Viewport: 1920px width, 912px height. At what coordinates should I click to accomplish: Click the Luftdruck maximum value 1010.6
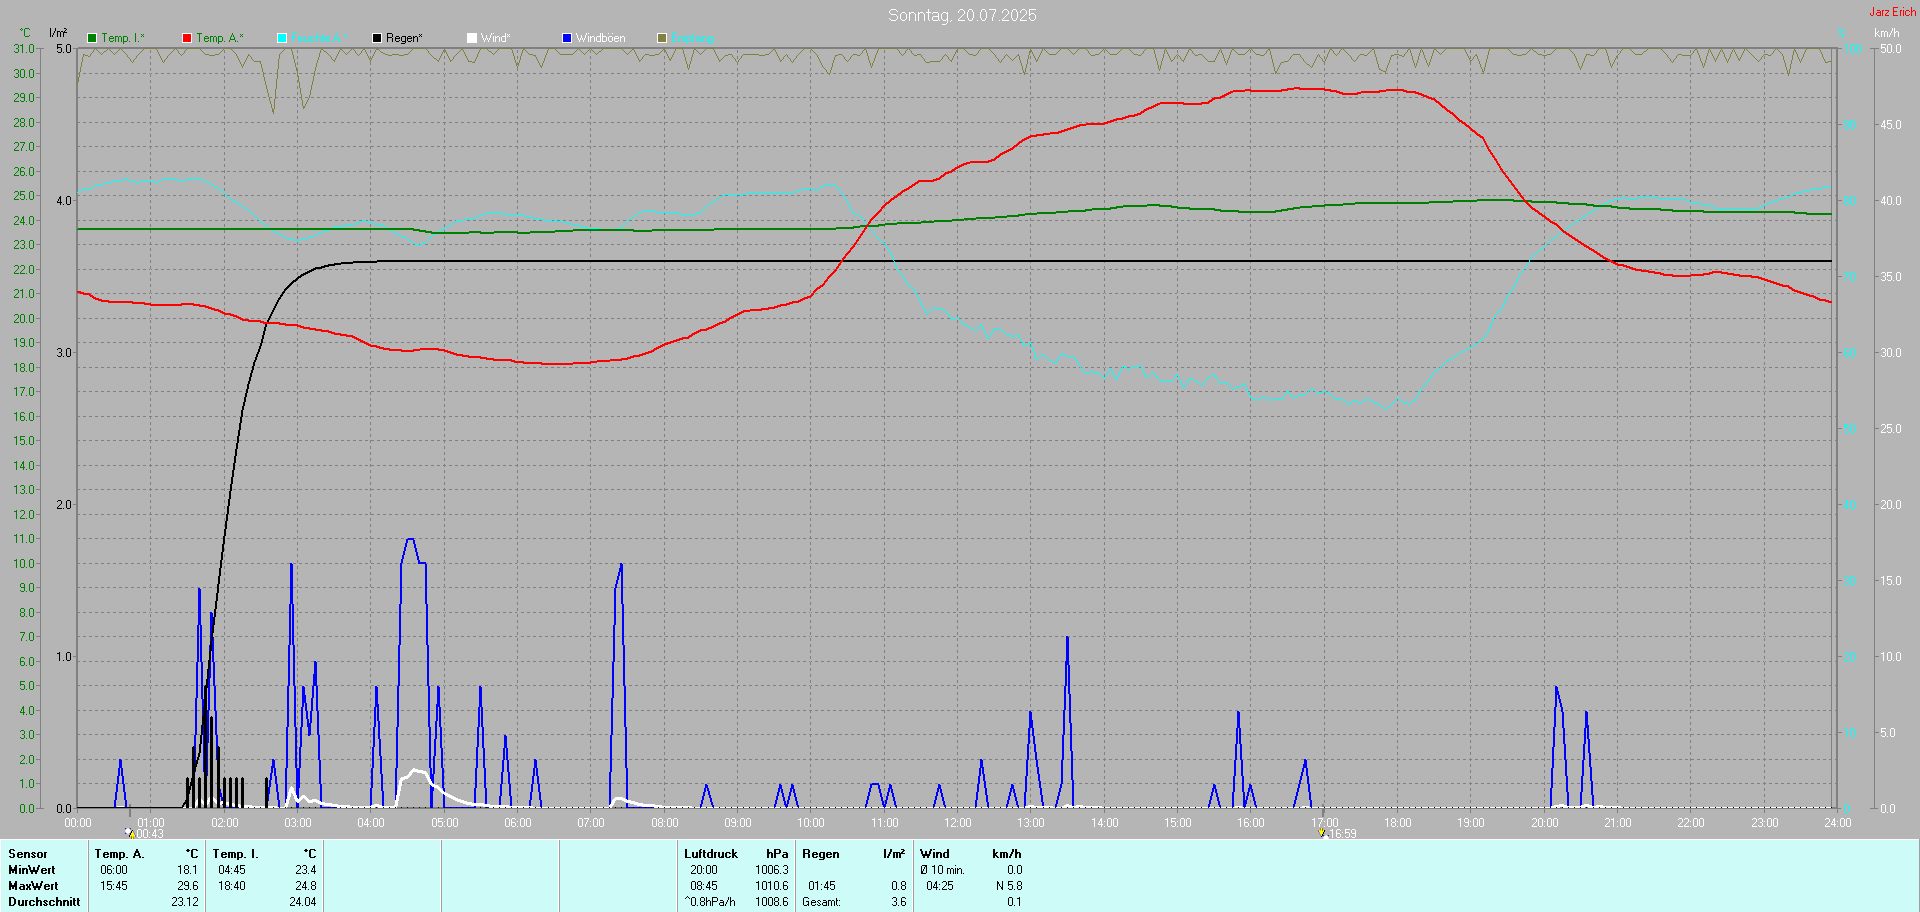tap(772, 886)
